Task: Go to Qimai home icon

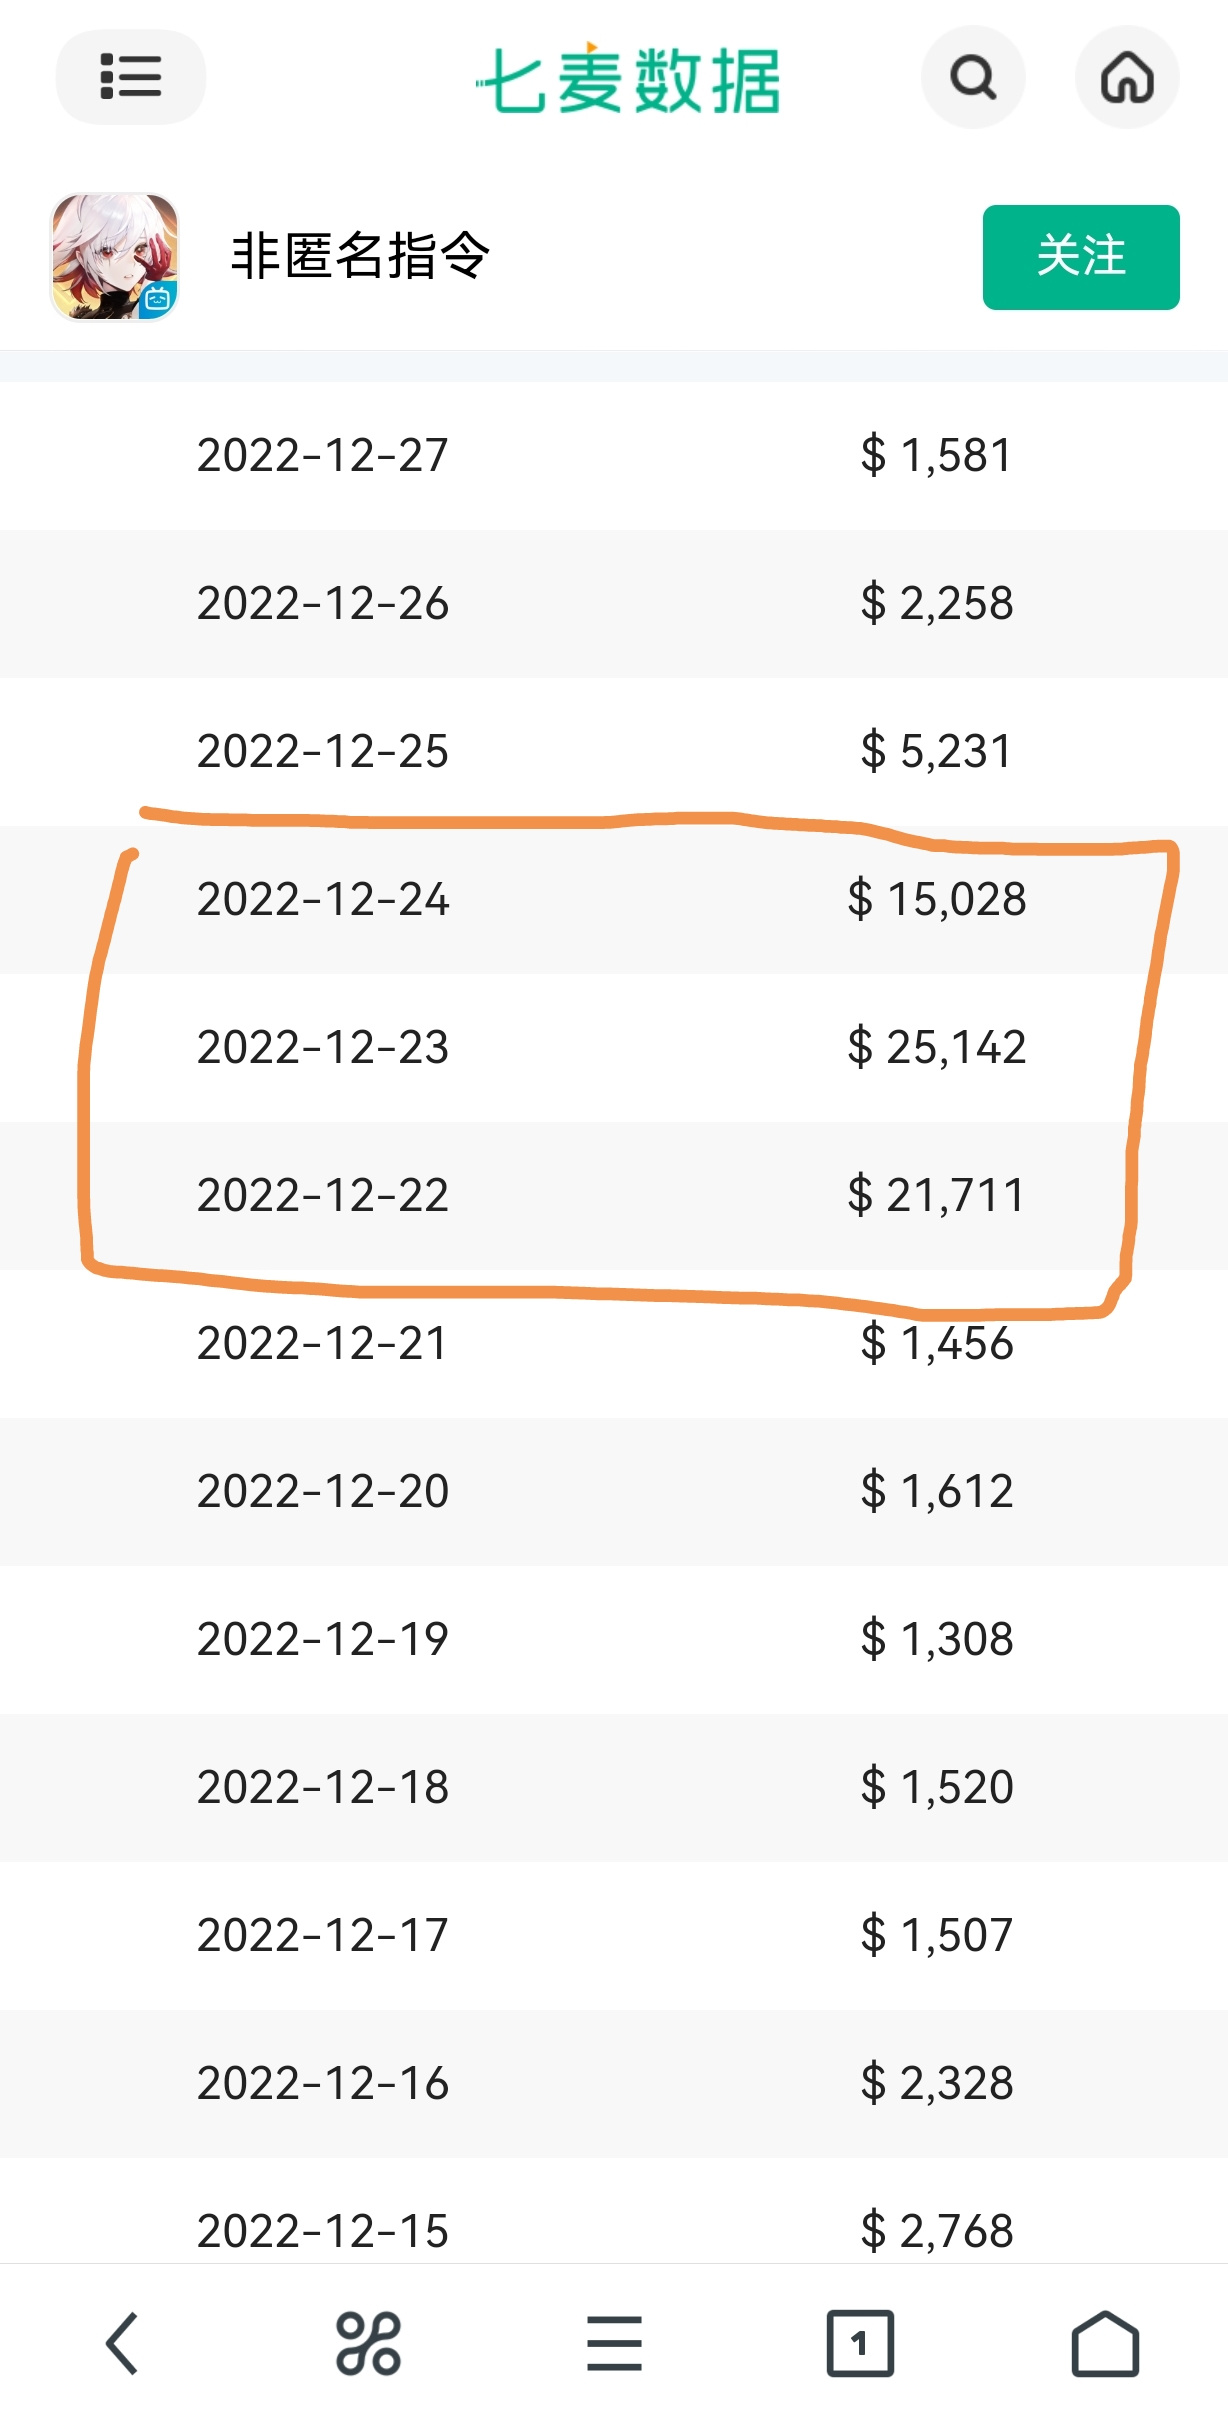Action: pos(1127,77)
